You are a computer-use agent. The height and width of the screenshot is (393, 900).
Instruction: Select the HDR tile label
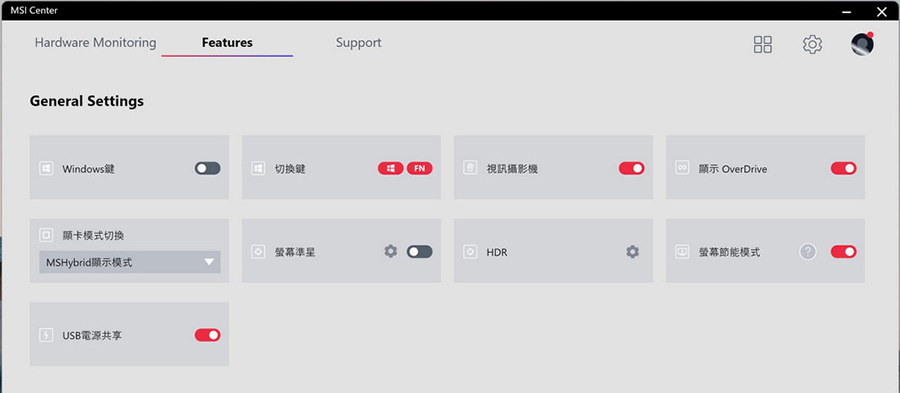coord(497,252)
